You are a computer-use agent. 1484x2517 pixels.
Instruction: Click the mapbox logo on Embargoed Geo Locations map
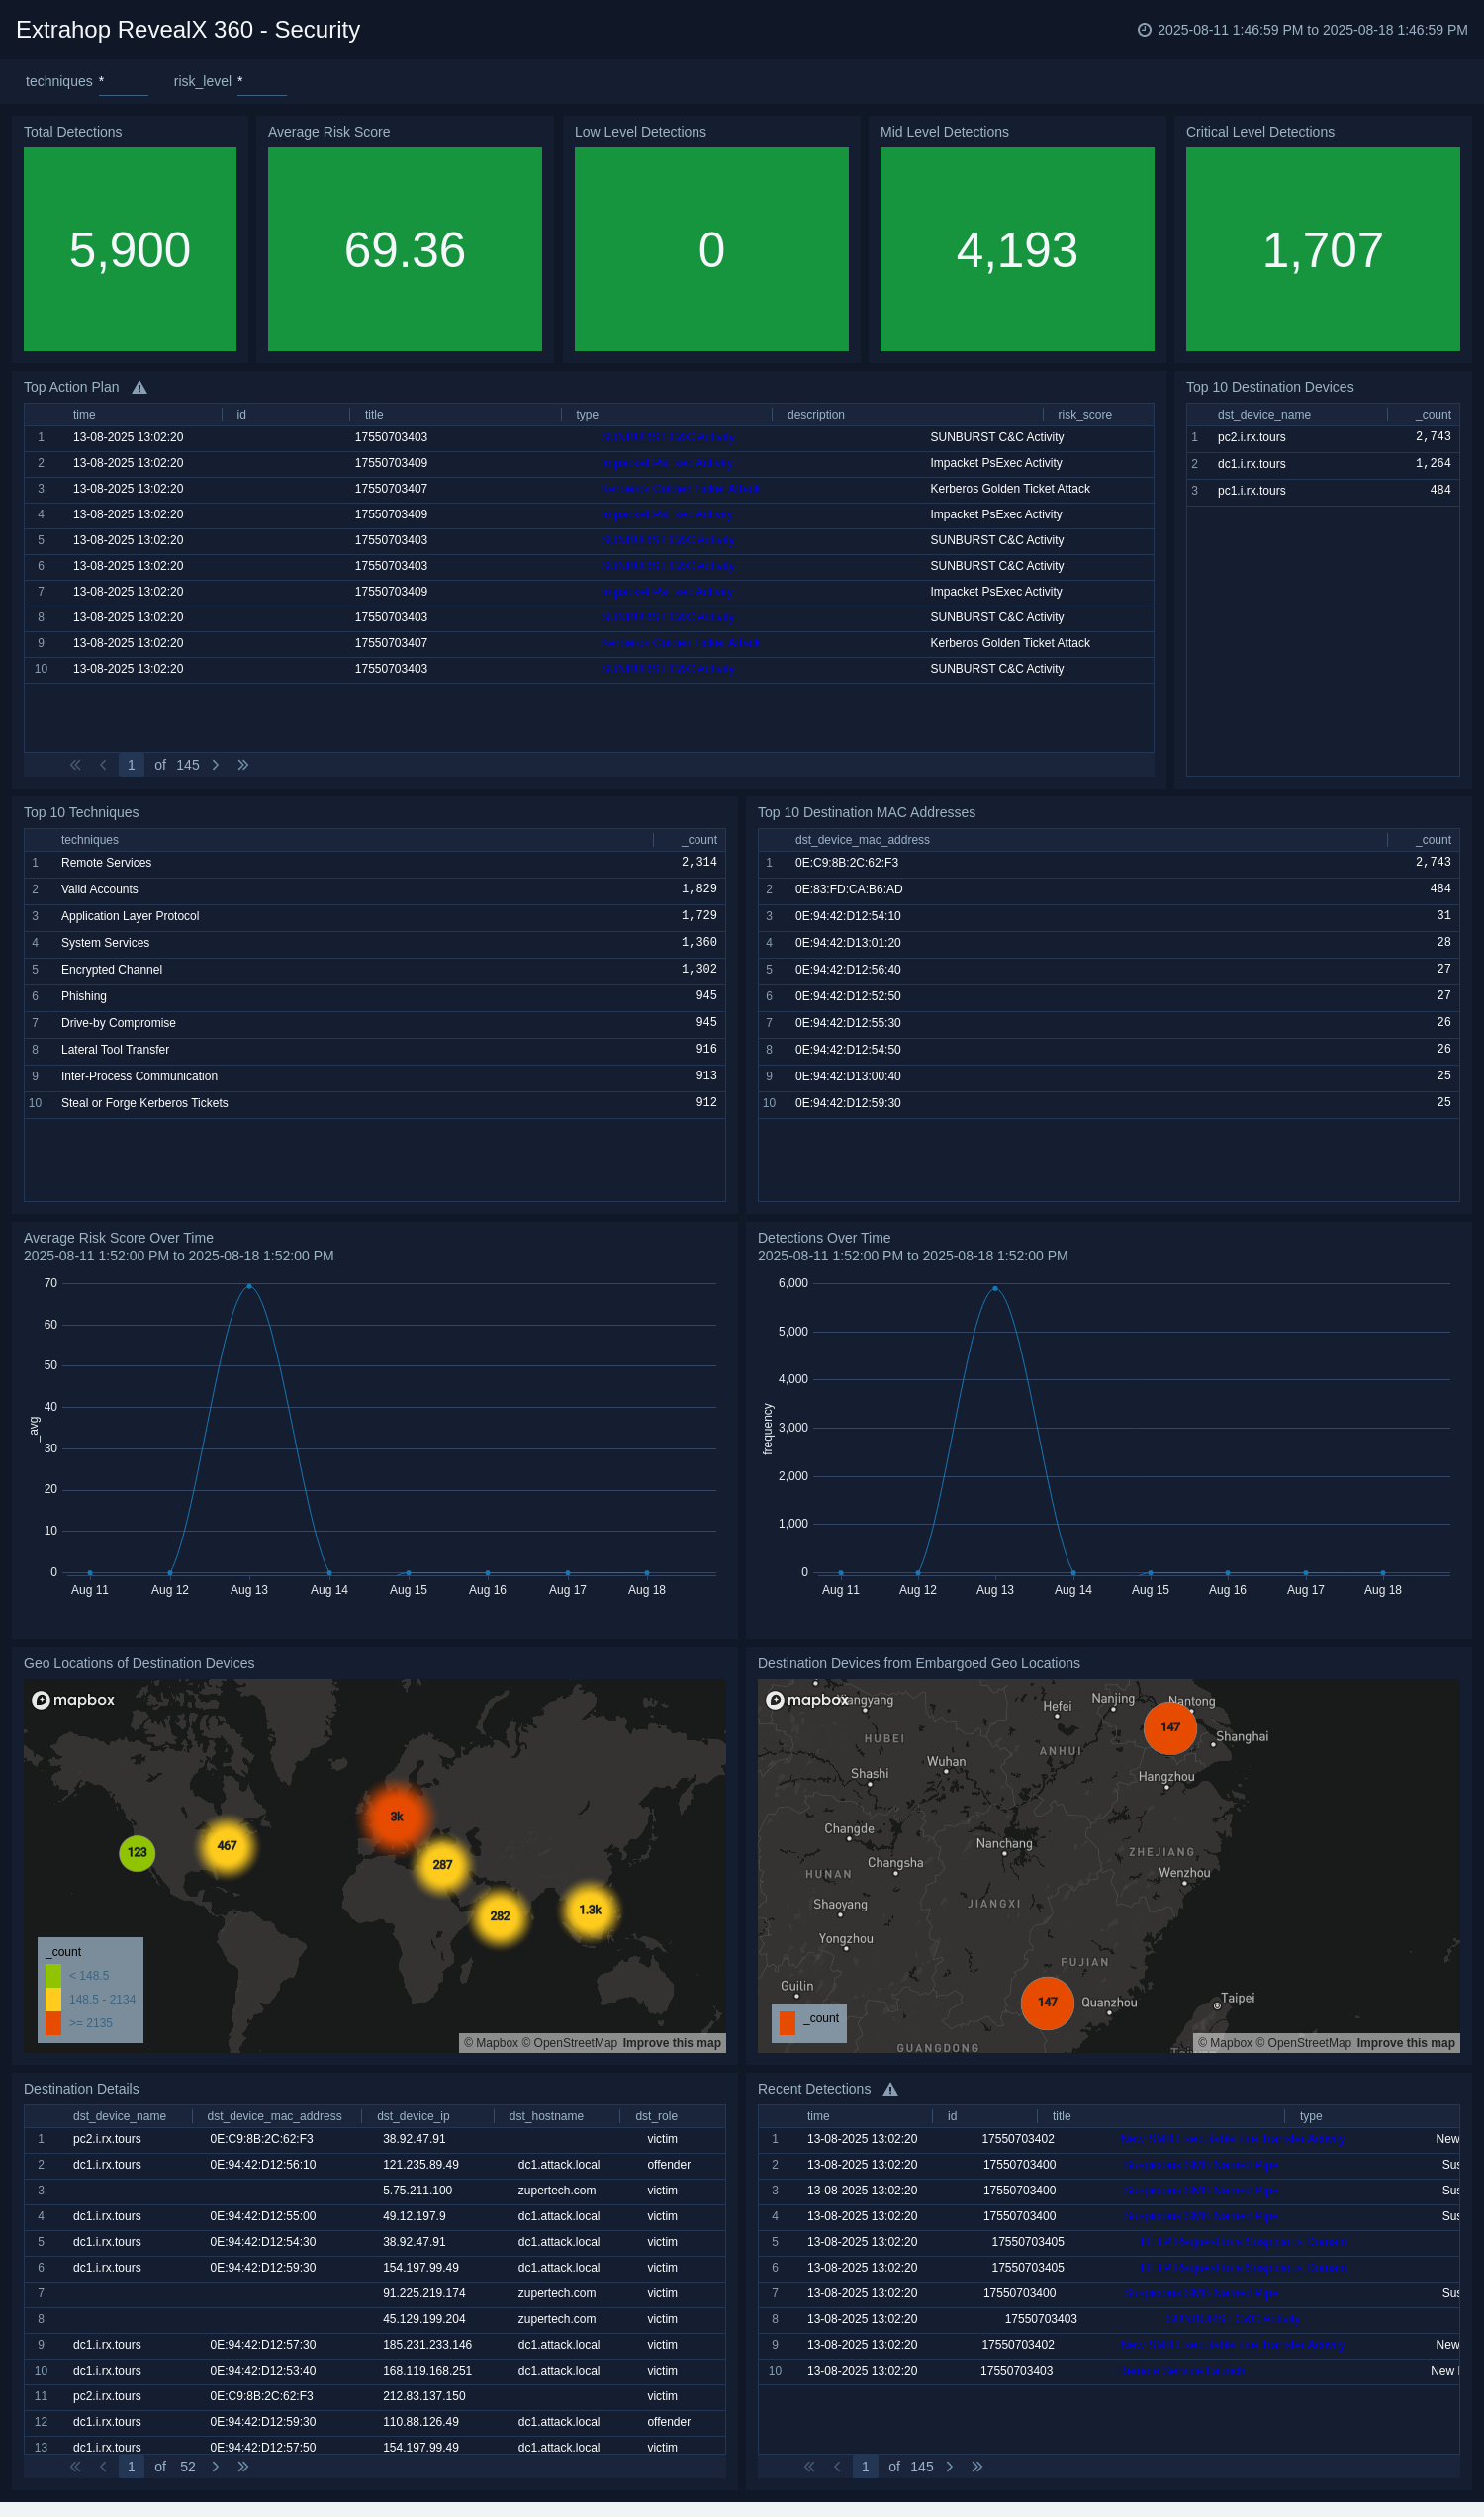807,1700
